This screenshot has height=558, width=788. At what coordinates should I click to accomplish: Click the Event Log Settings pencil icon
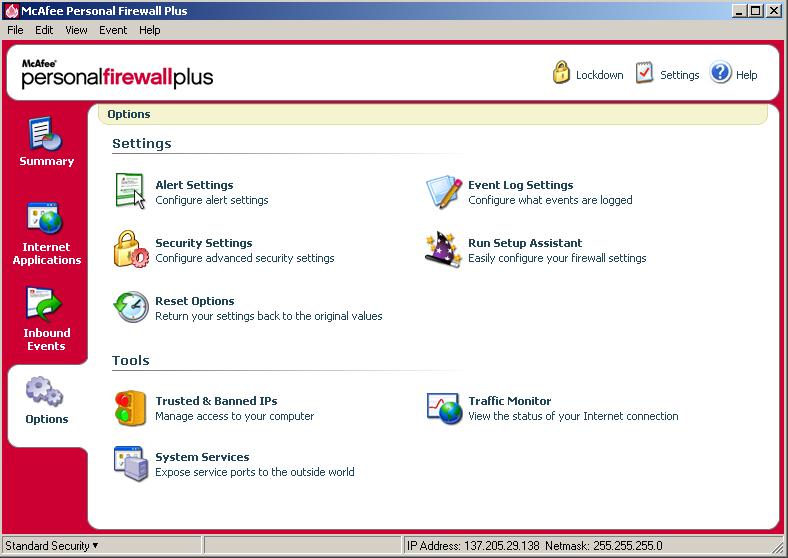pos(444,192)
